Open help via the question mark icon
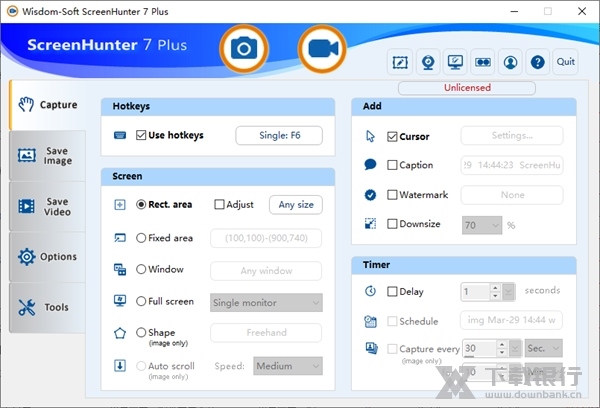The height and width of the screenshot is (408, 600). [538, 61]
